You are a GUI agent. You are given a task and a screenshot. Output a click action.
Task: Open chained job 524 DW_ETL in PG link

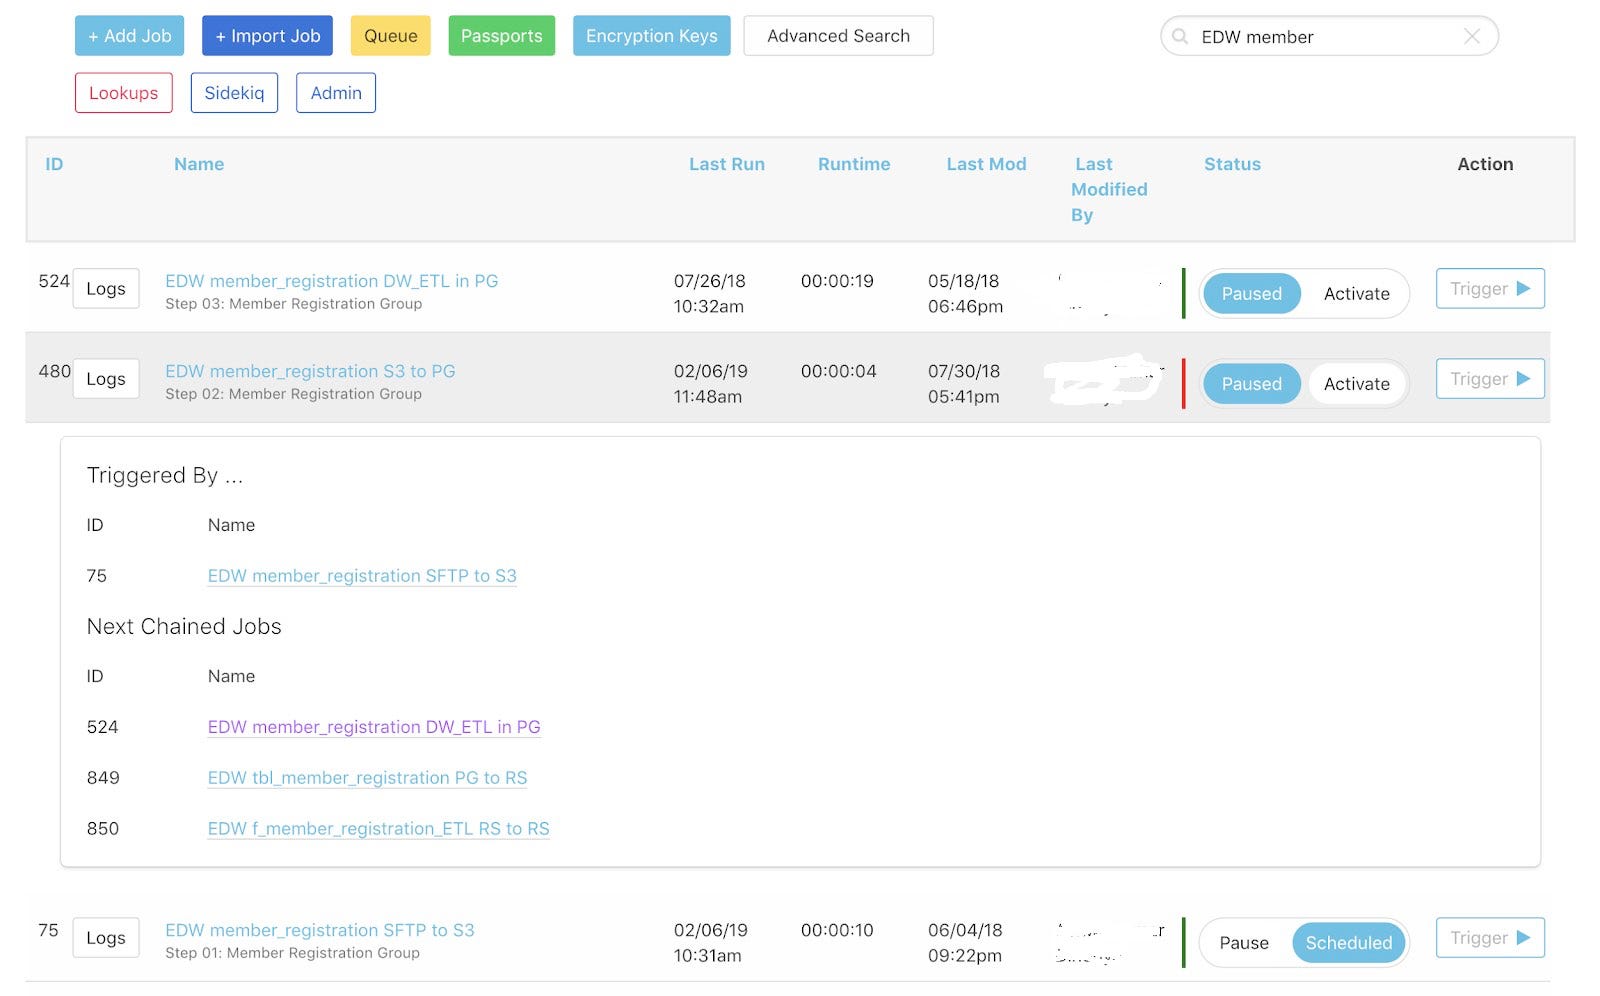[x=374, y=727]
